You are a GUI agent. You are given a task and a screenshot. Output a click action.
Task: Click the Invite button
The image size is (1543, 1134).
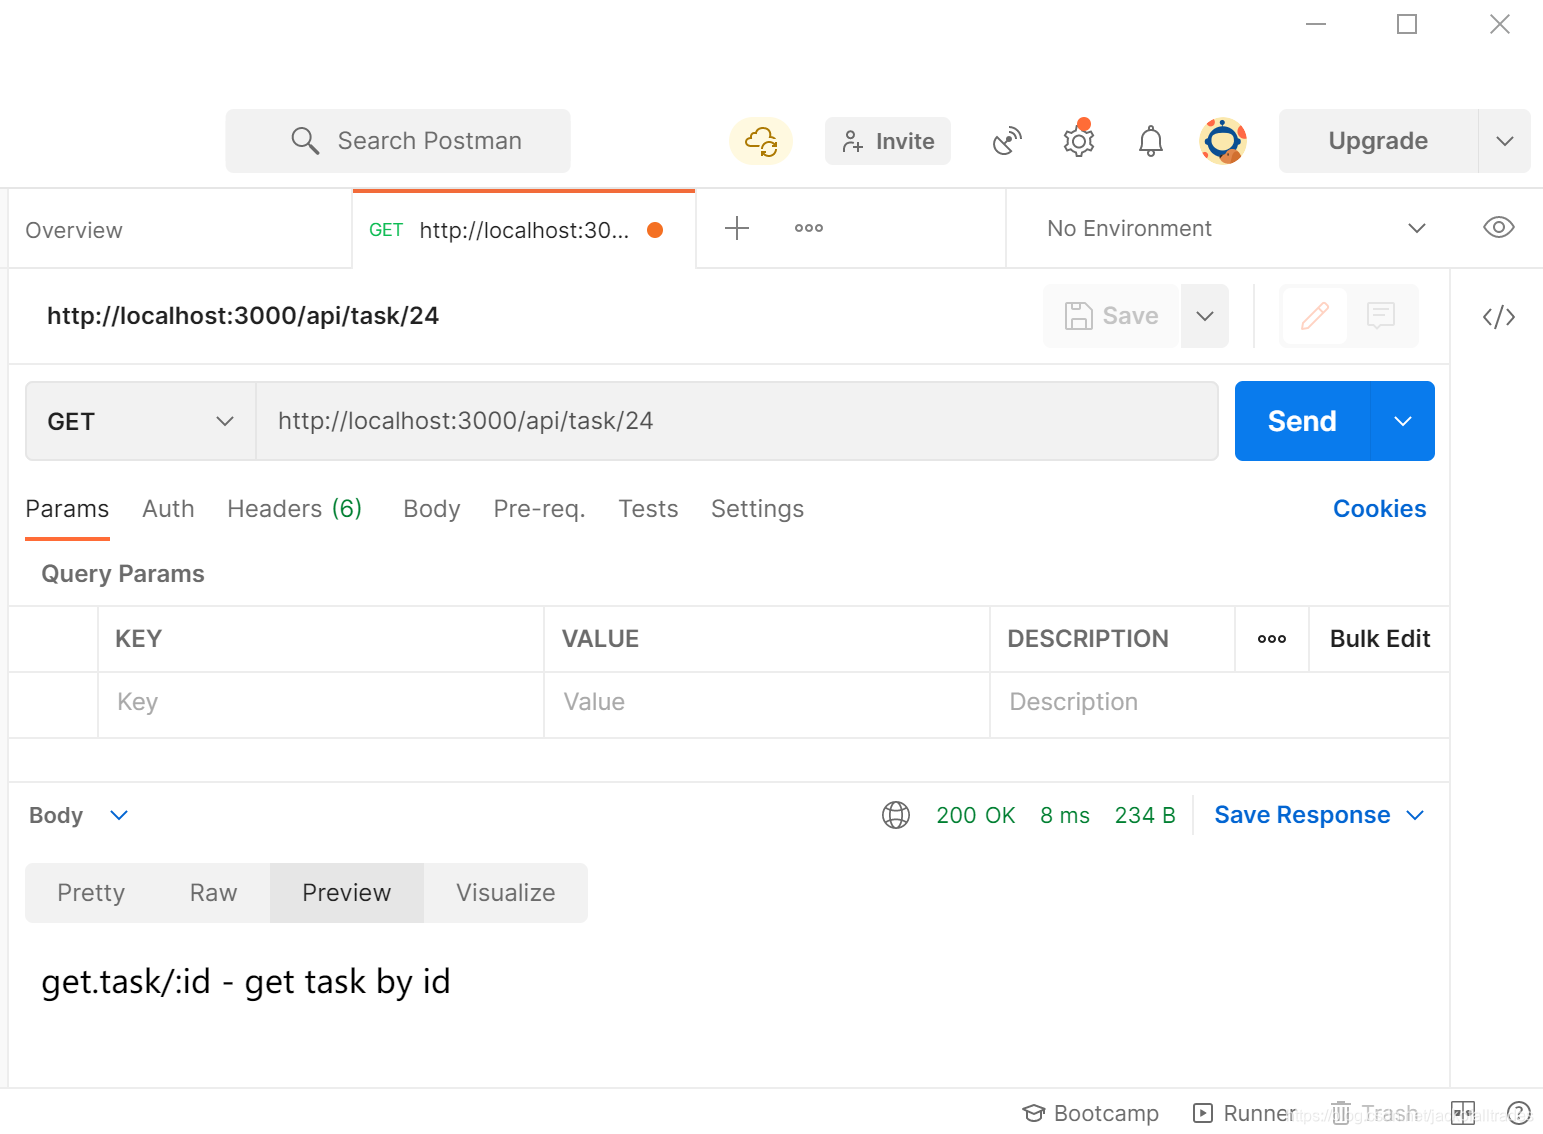(x=888, y=141)
